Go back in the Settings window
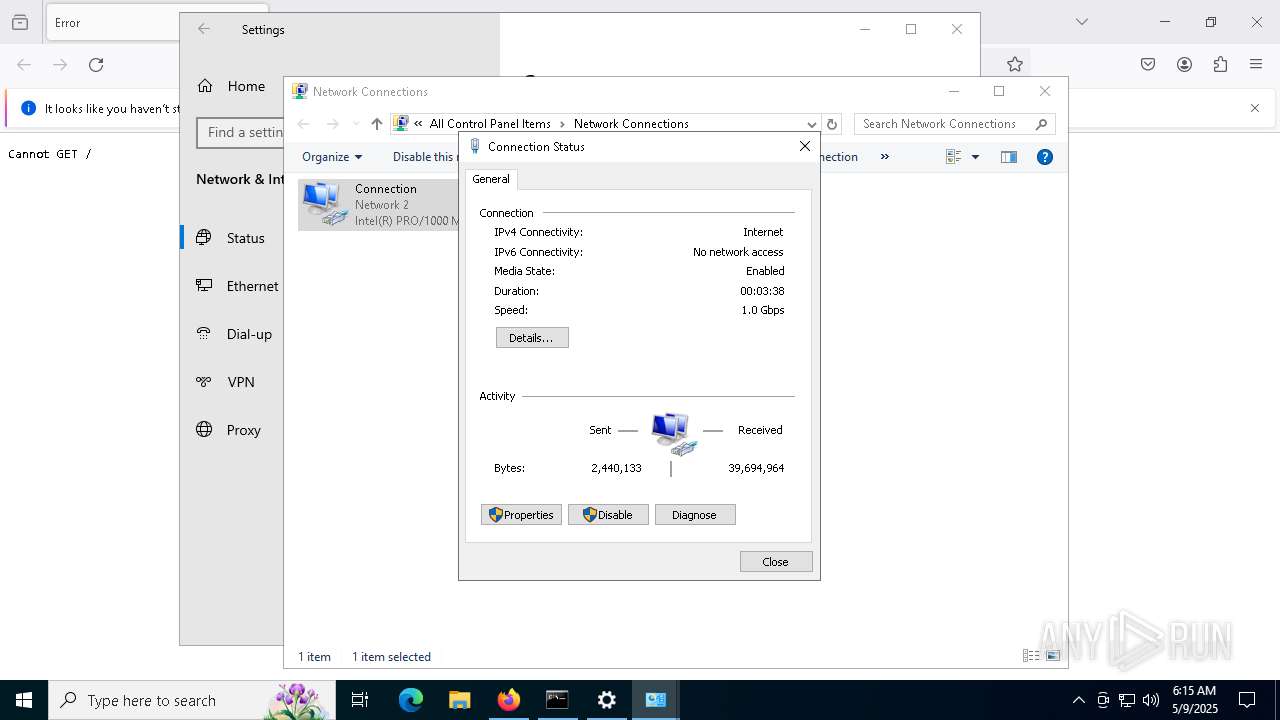 [x=204, y=30]
